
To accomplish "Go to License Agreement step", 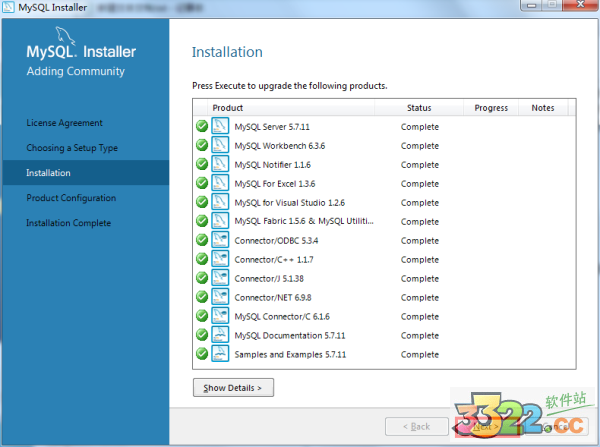I will click(64, 123).
